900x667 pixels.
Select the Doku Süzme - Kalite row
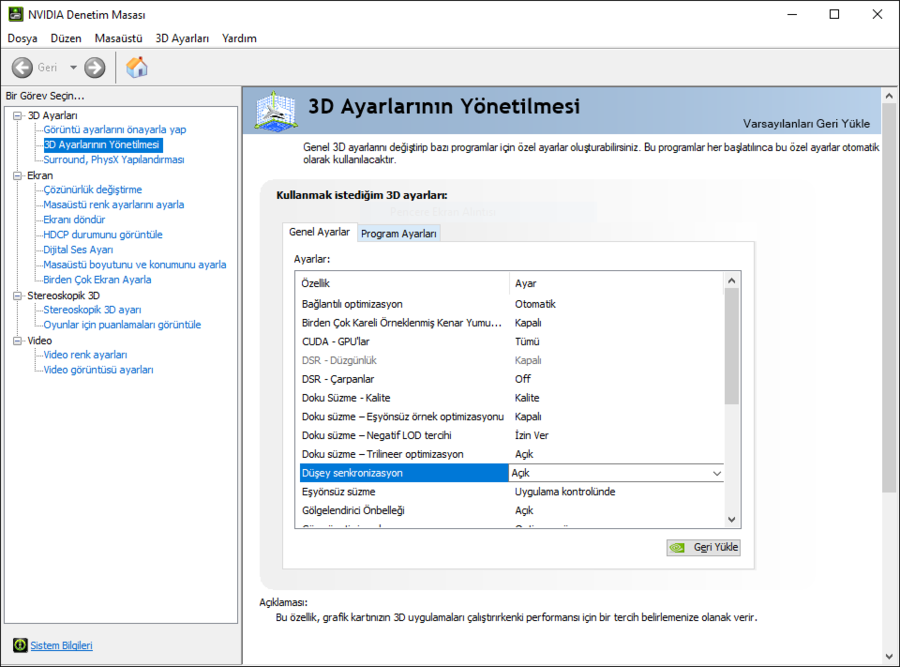[511, 398]
